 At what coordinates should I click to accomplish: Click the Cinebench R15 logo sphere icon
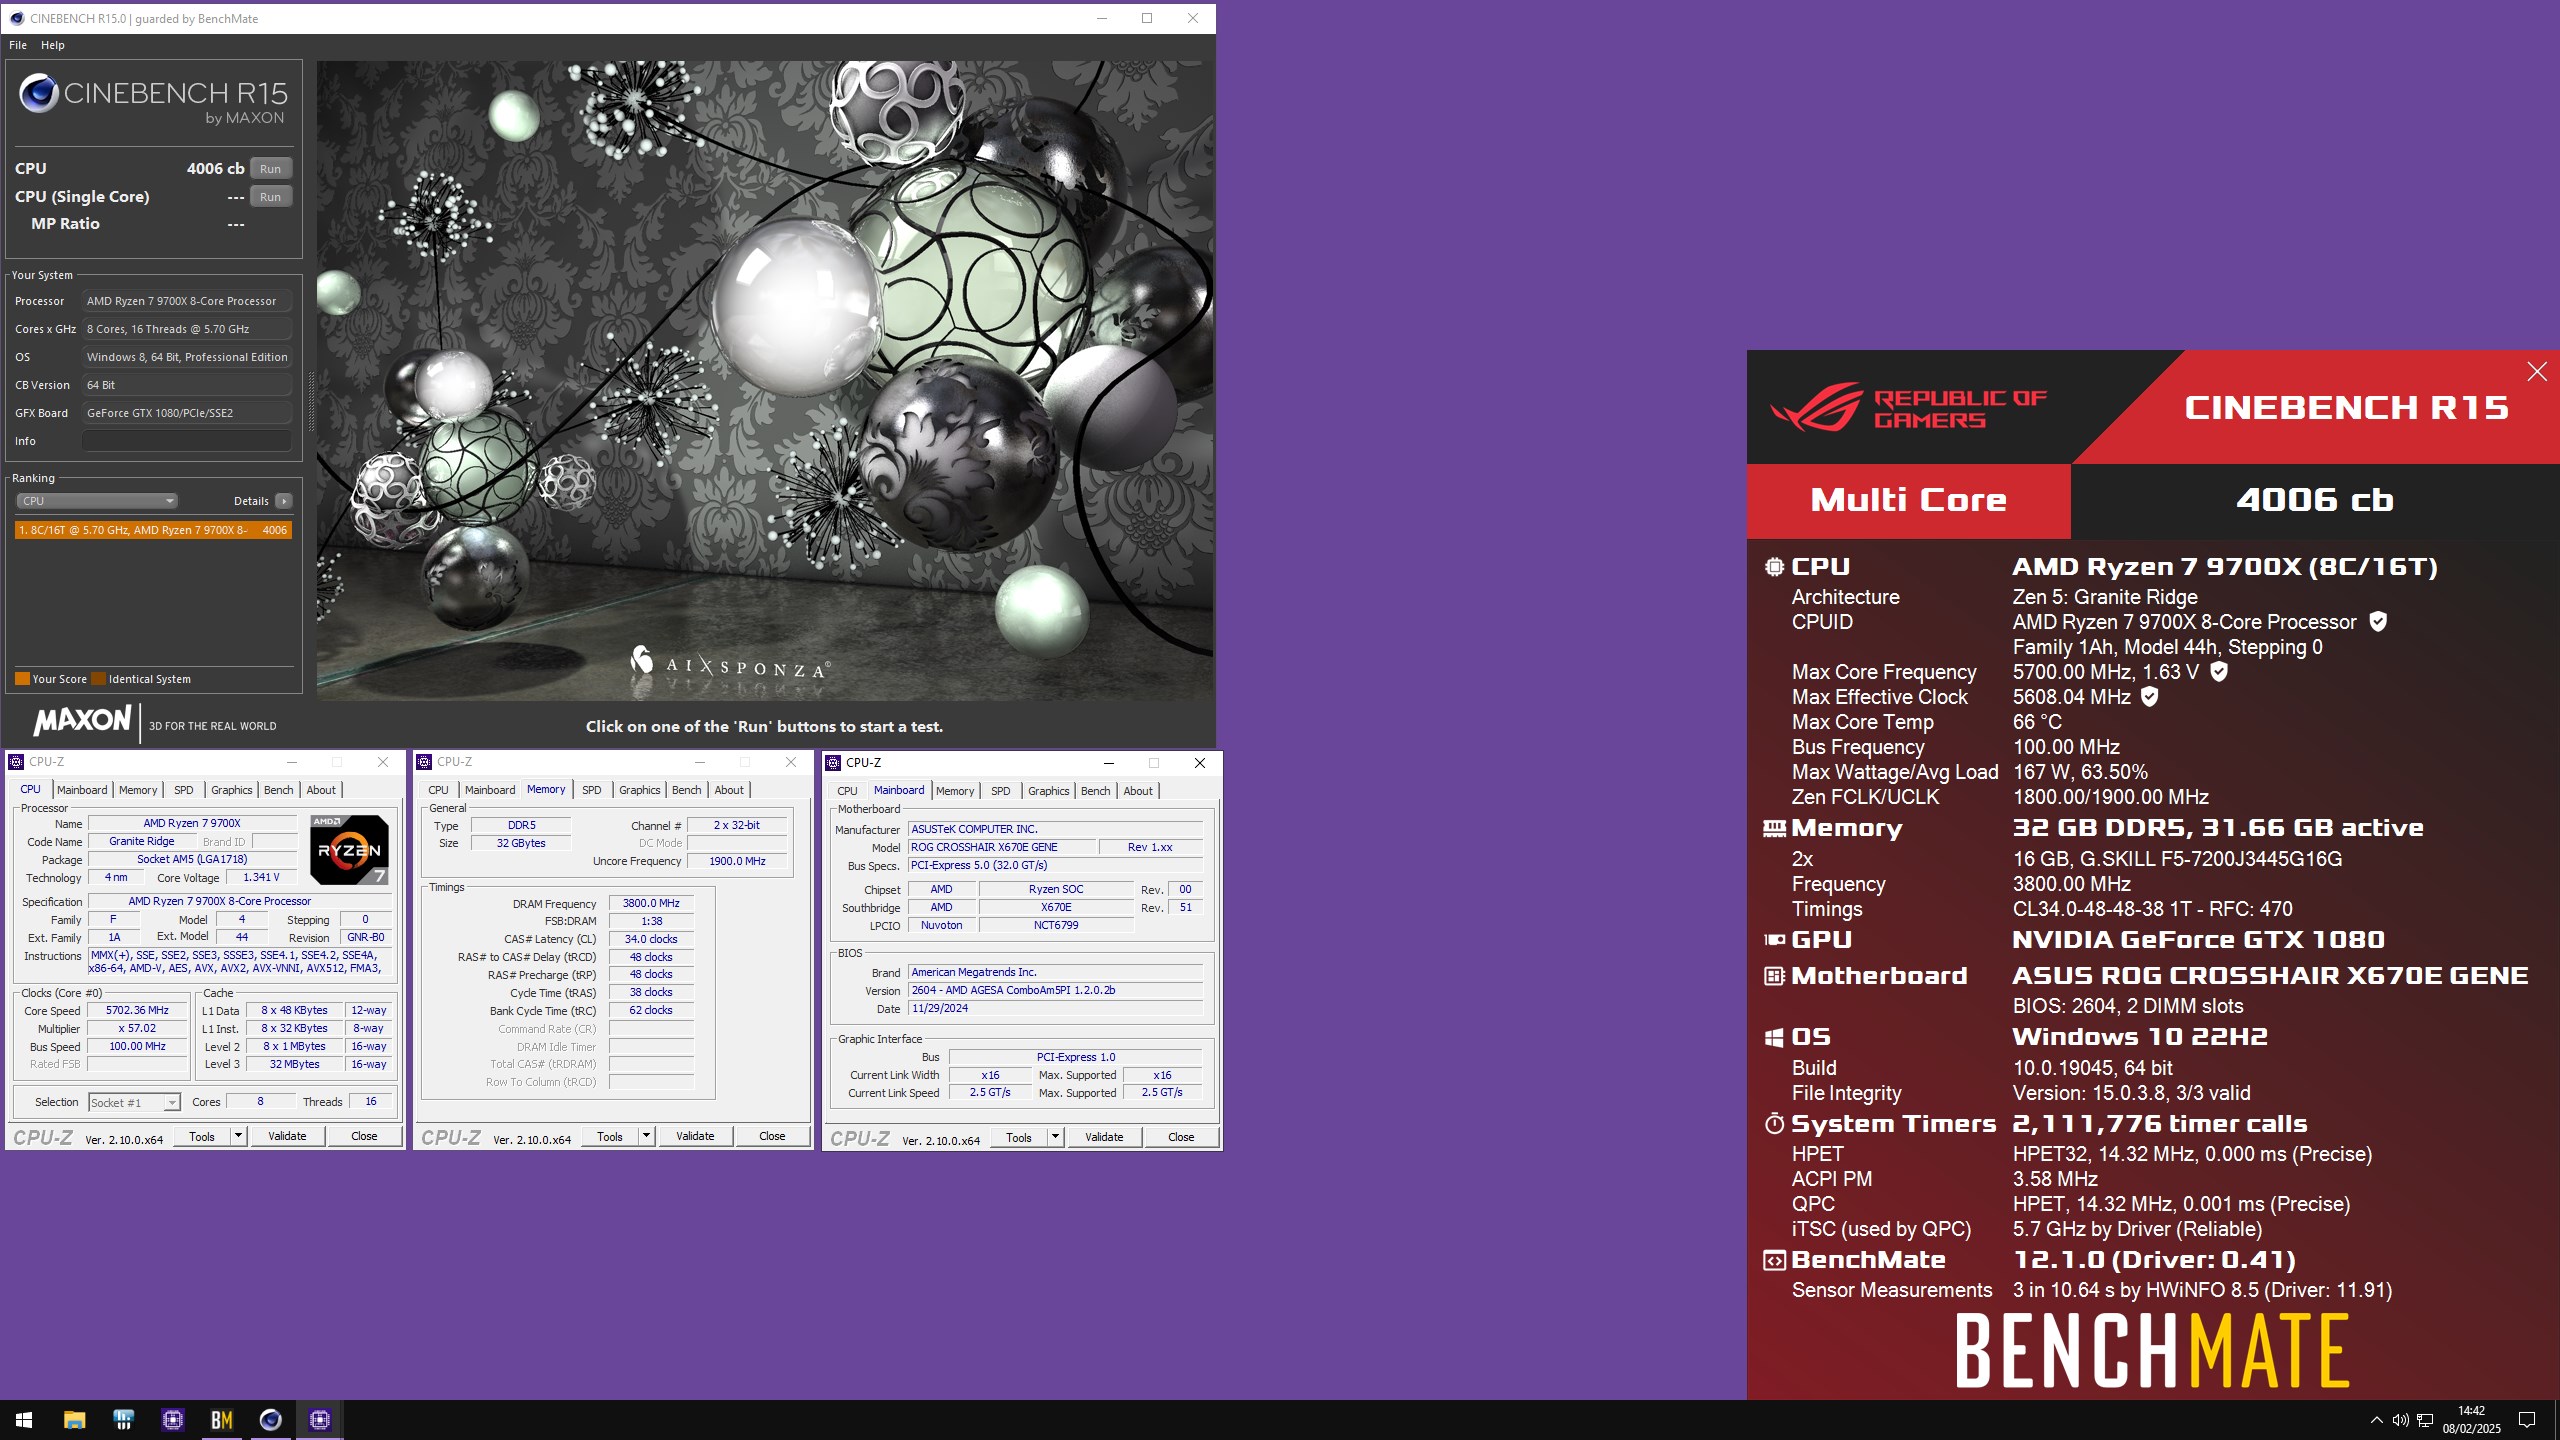[x=39, y=93]
